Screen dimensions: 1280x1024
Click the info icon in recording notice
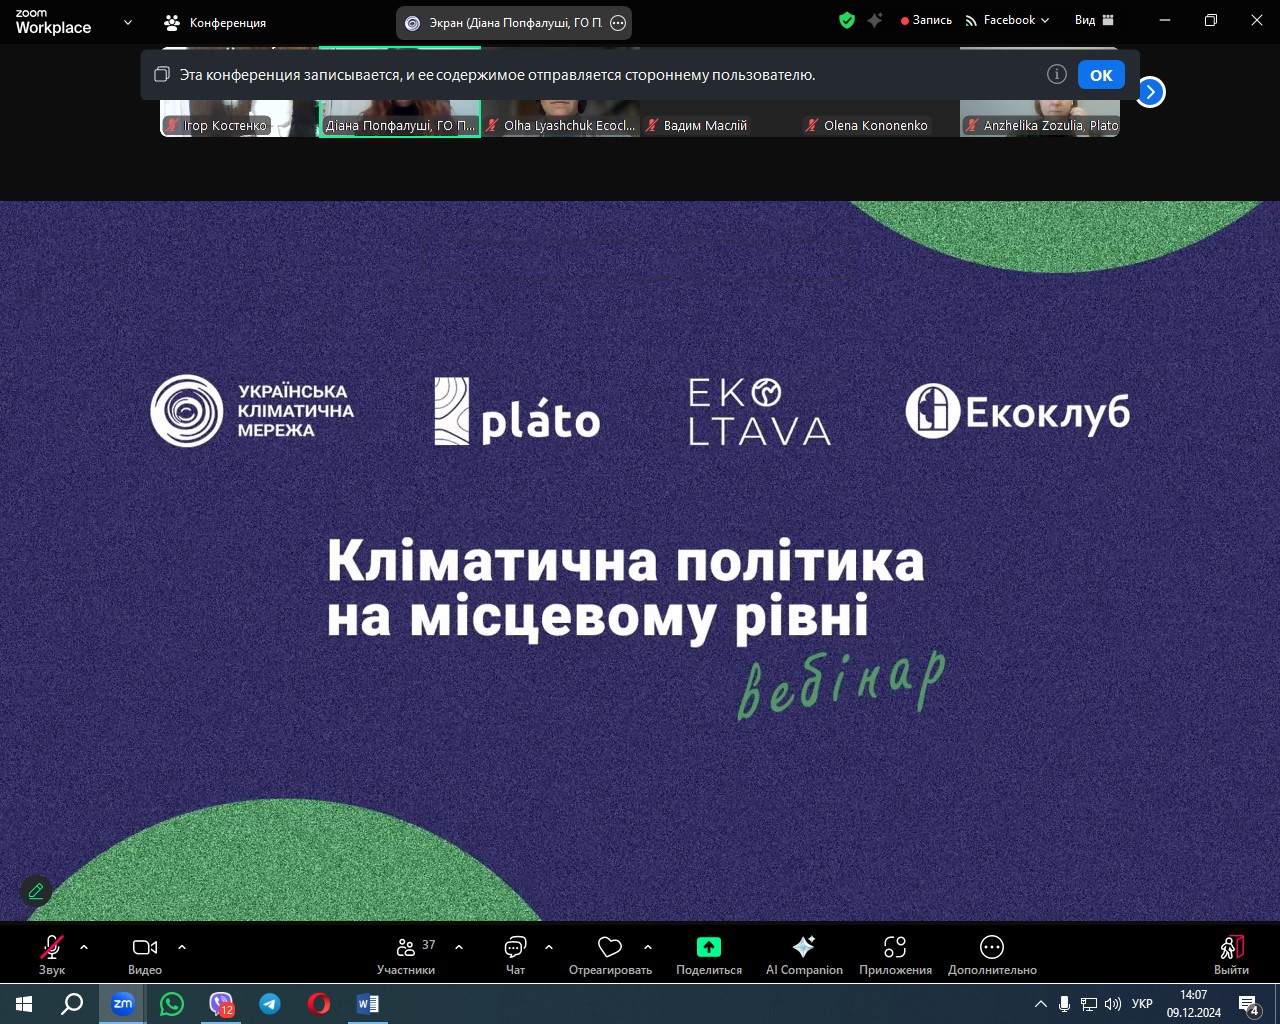1057,74
